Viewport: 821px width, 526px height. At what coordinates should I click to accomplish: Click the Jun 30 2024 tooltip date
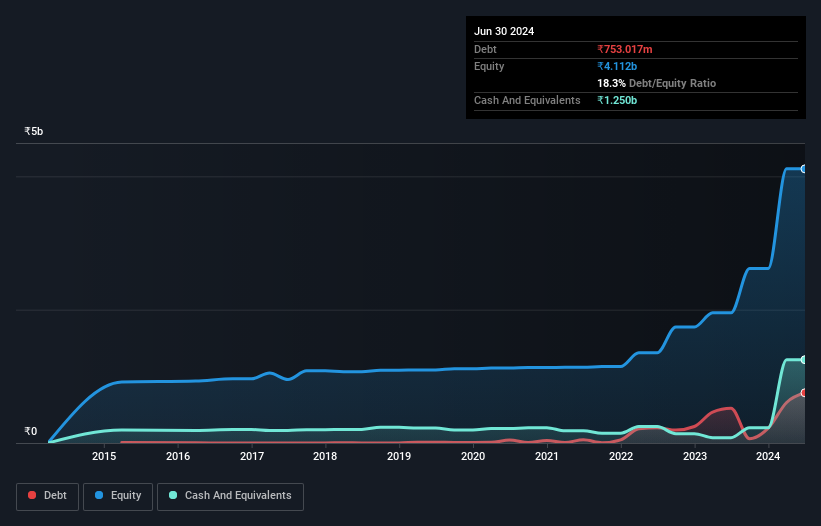coord(504,31)
